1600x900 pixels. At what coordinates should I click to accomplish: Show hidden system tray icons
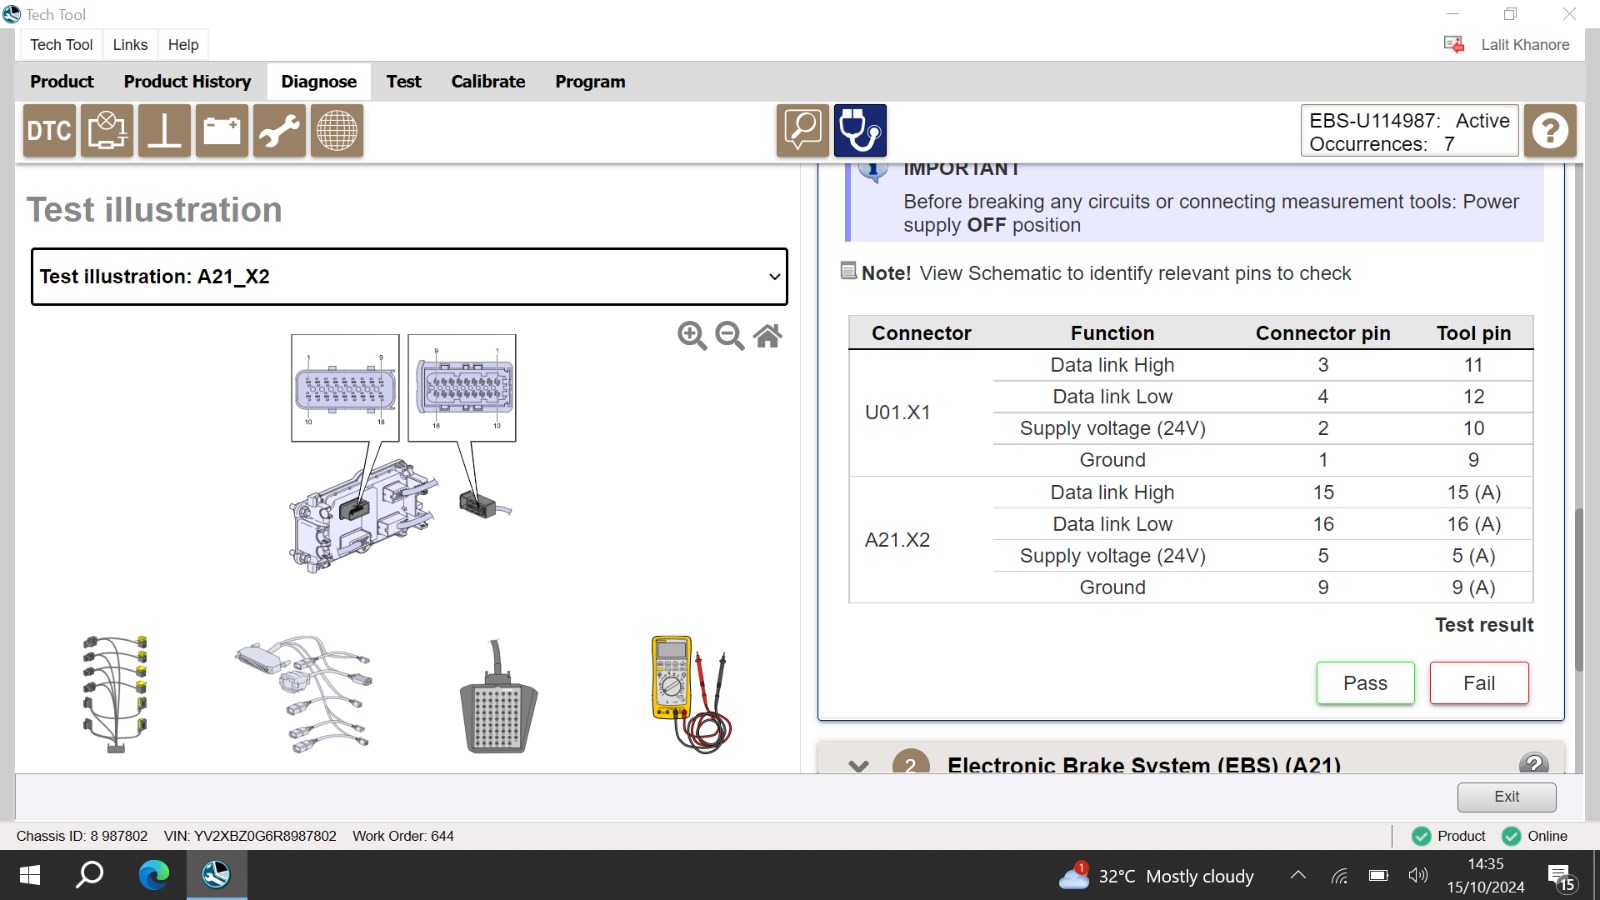(1298, 876)
